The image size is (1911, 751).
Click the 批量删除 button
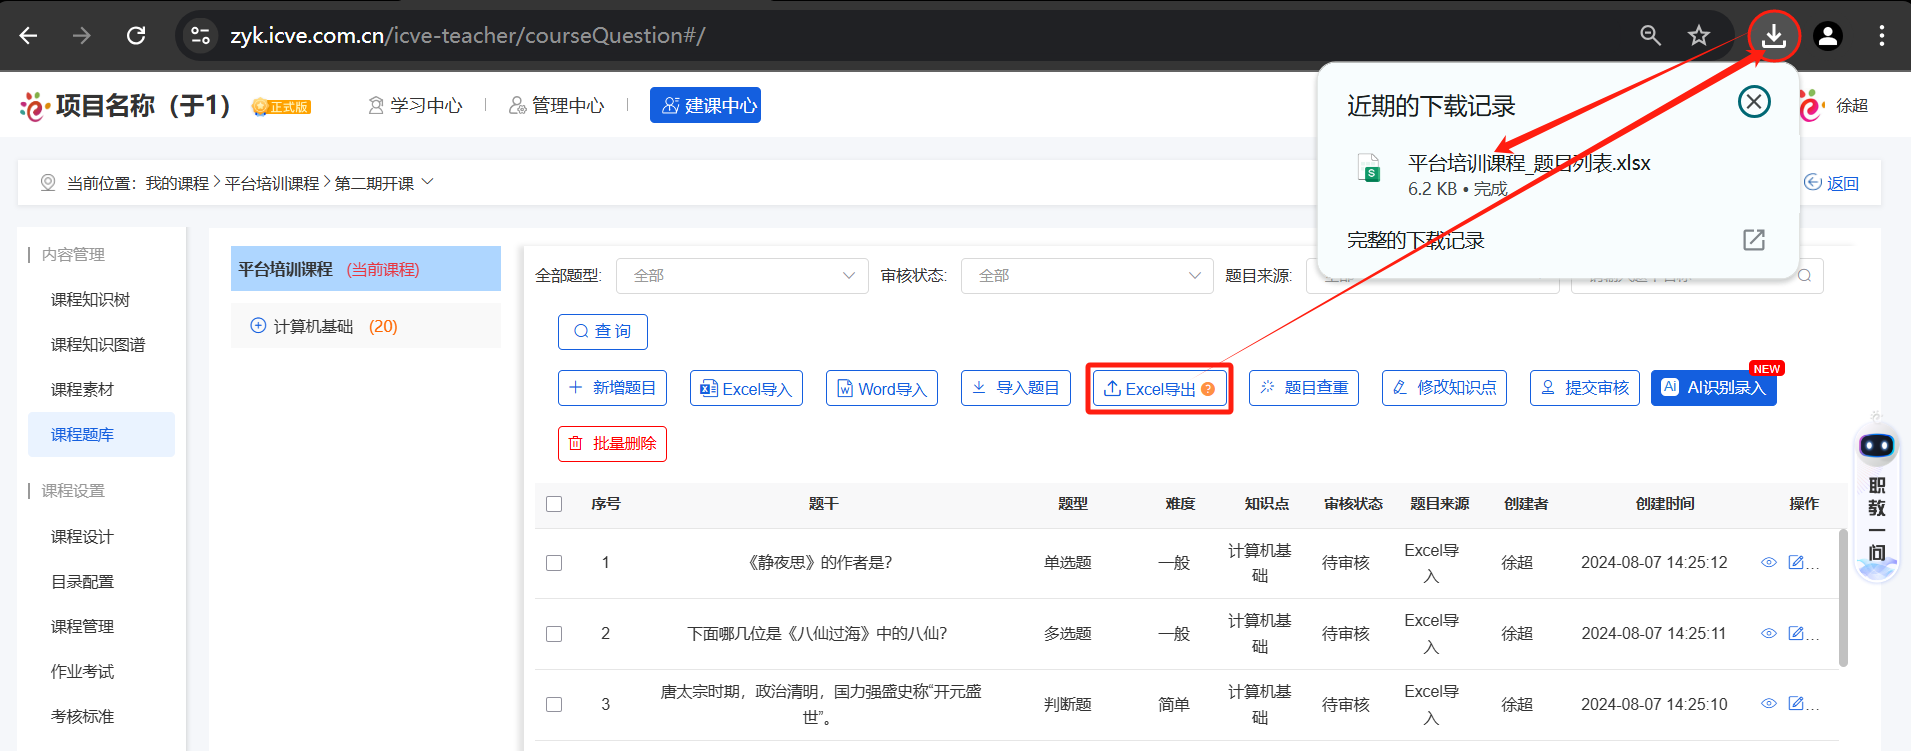click(x=612, y=443)
